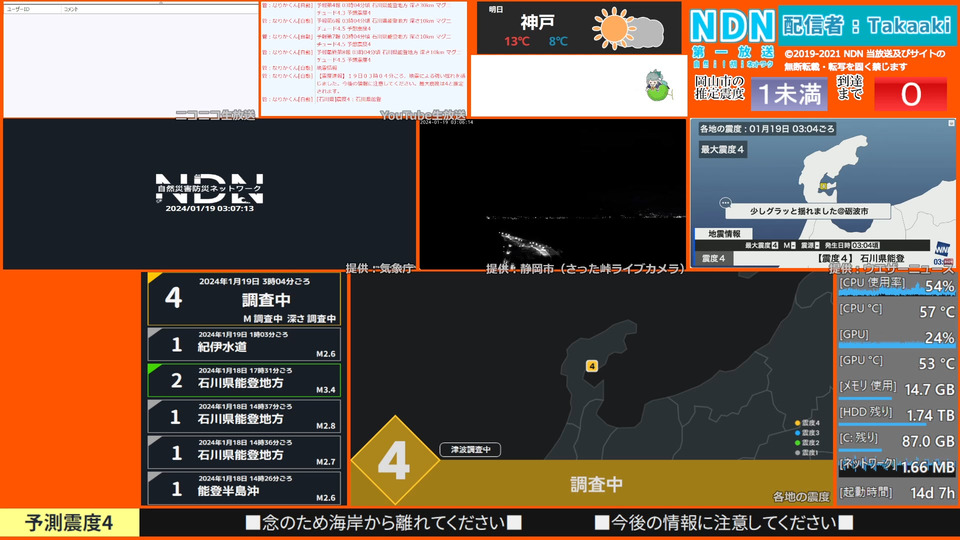960x540 pixels.
Task: Click the 震度4 yellow legend dot
Action: (x=797, y=422)
